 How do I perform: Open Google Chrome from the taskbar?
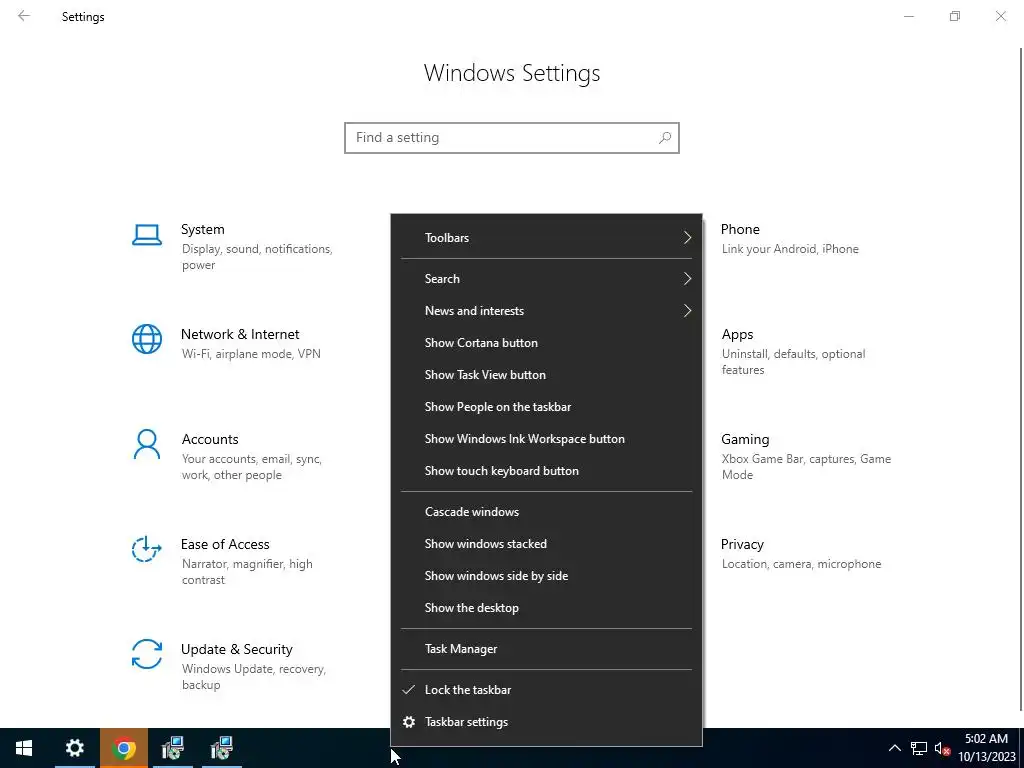click(124, 748)
